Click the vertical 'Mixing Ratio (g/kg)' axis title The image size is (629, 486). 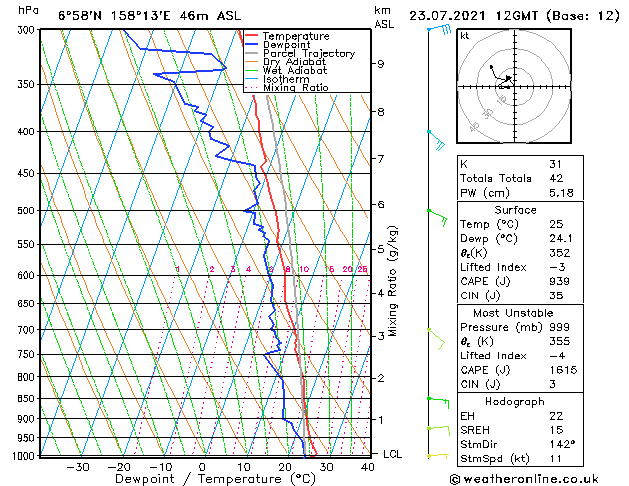pyautogui.click(x=392, y=281)
